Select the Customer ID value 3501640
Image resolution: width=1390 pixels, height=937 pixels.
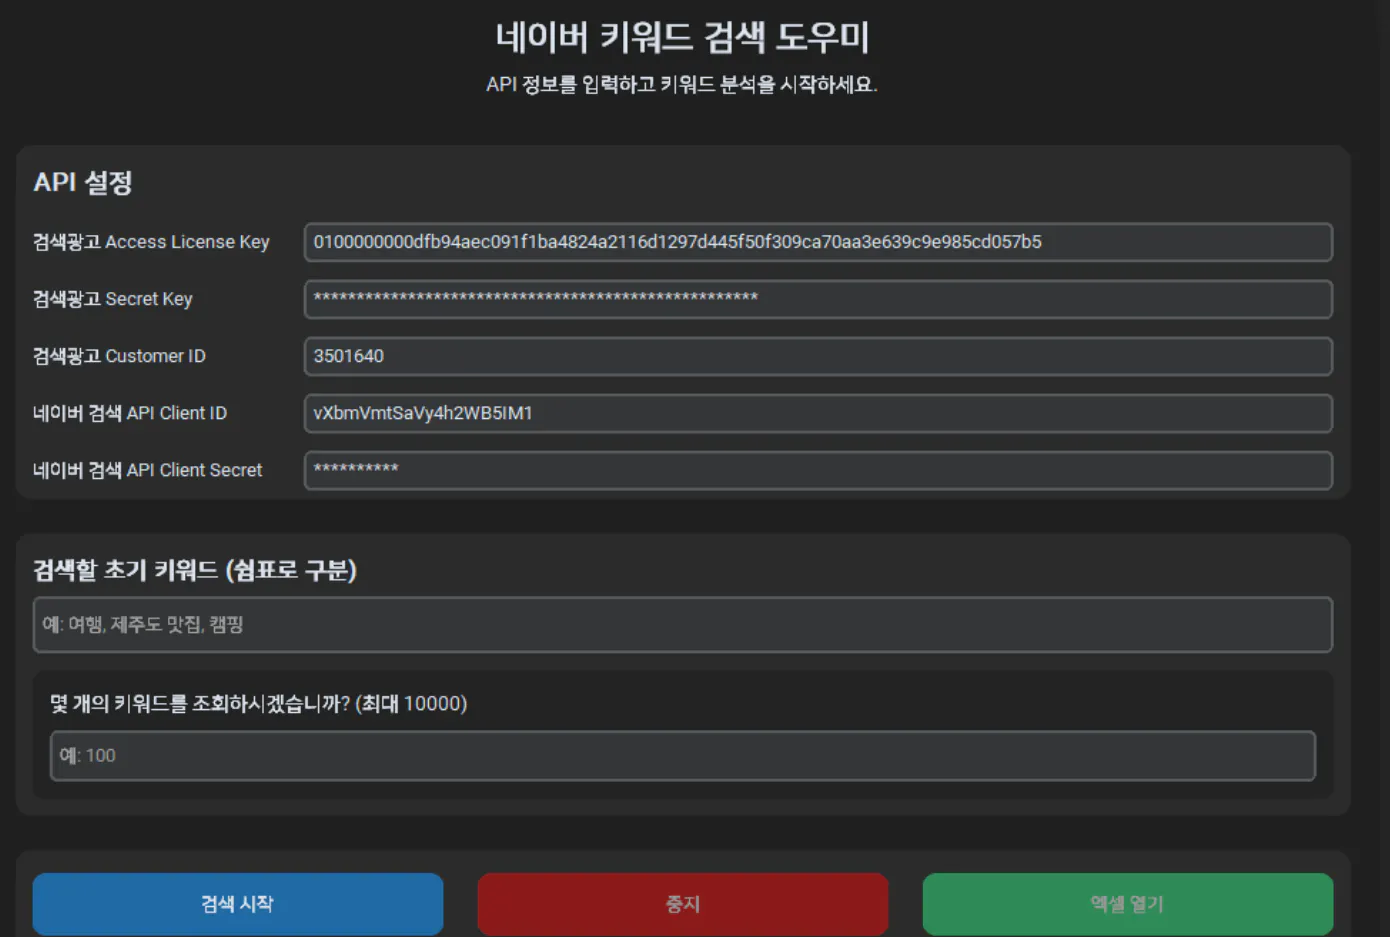(346, 356)
